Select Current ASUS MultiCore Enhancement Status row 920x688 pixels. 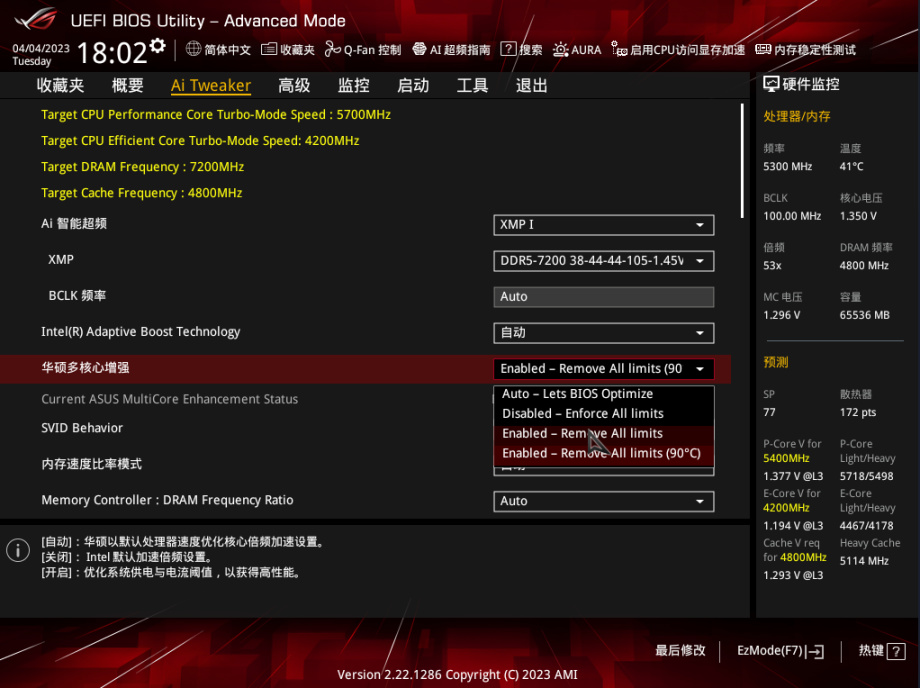(170, 399)
